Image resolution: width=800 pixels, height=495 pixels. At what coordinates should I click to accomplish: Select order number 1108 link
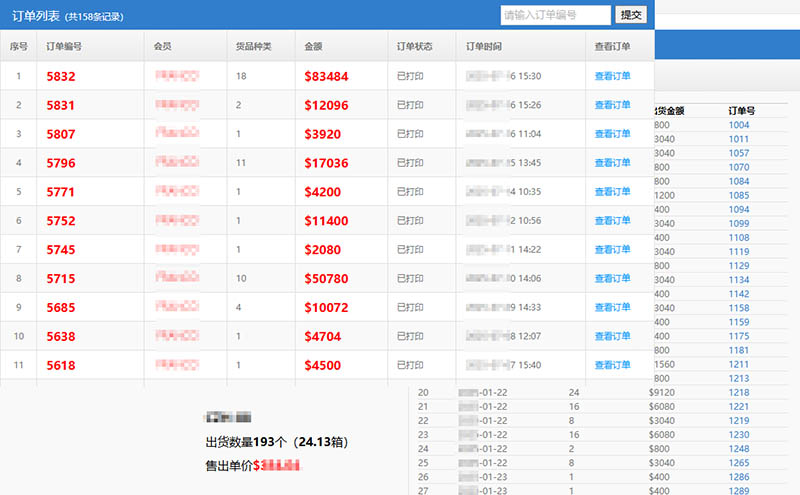739,238
